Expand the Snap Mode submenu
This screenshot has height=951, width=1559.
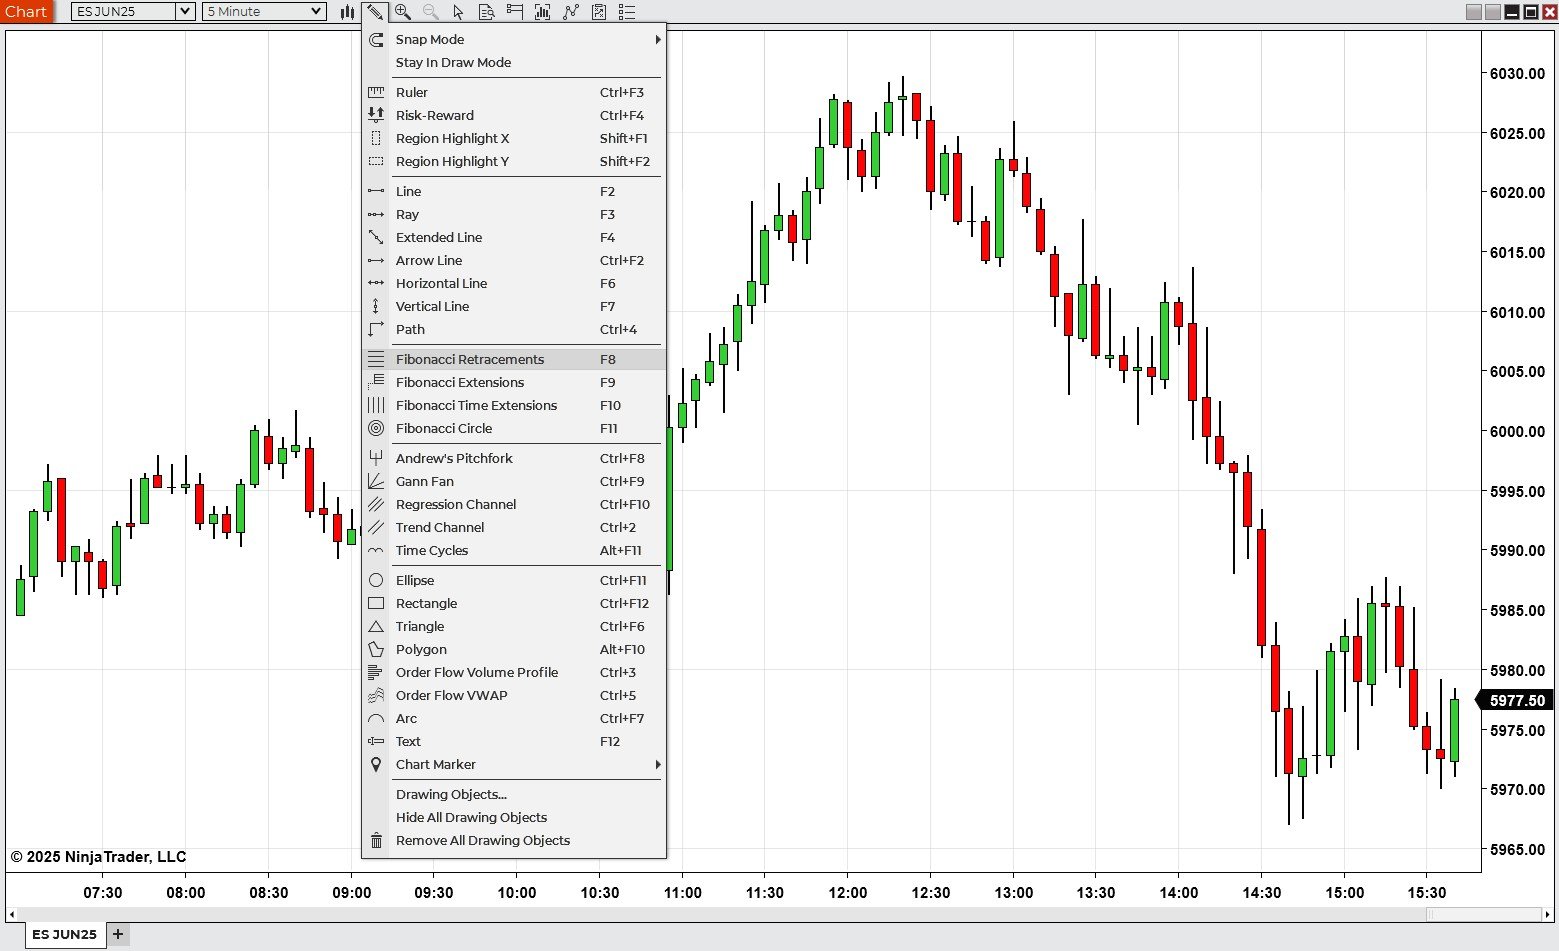point(514,39)
